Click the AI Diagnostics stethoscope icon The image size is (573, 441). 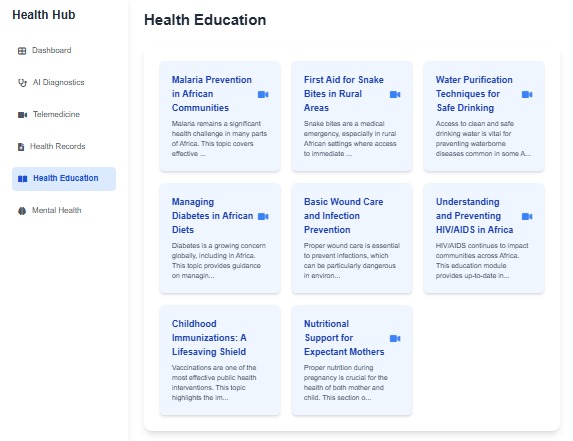click(x=22, y=83)
